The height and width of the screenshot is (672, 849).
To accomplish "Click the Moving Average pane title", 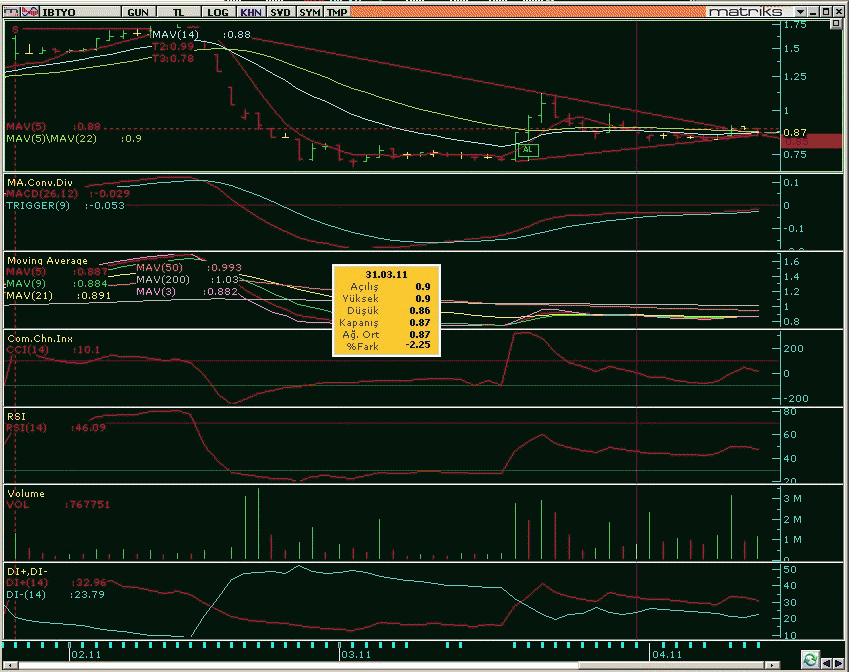I will click(x=47, y=260).
